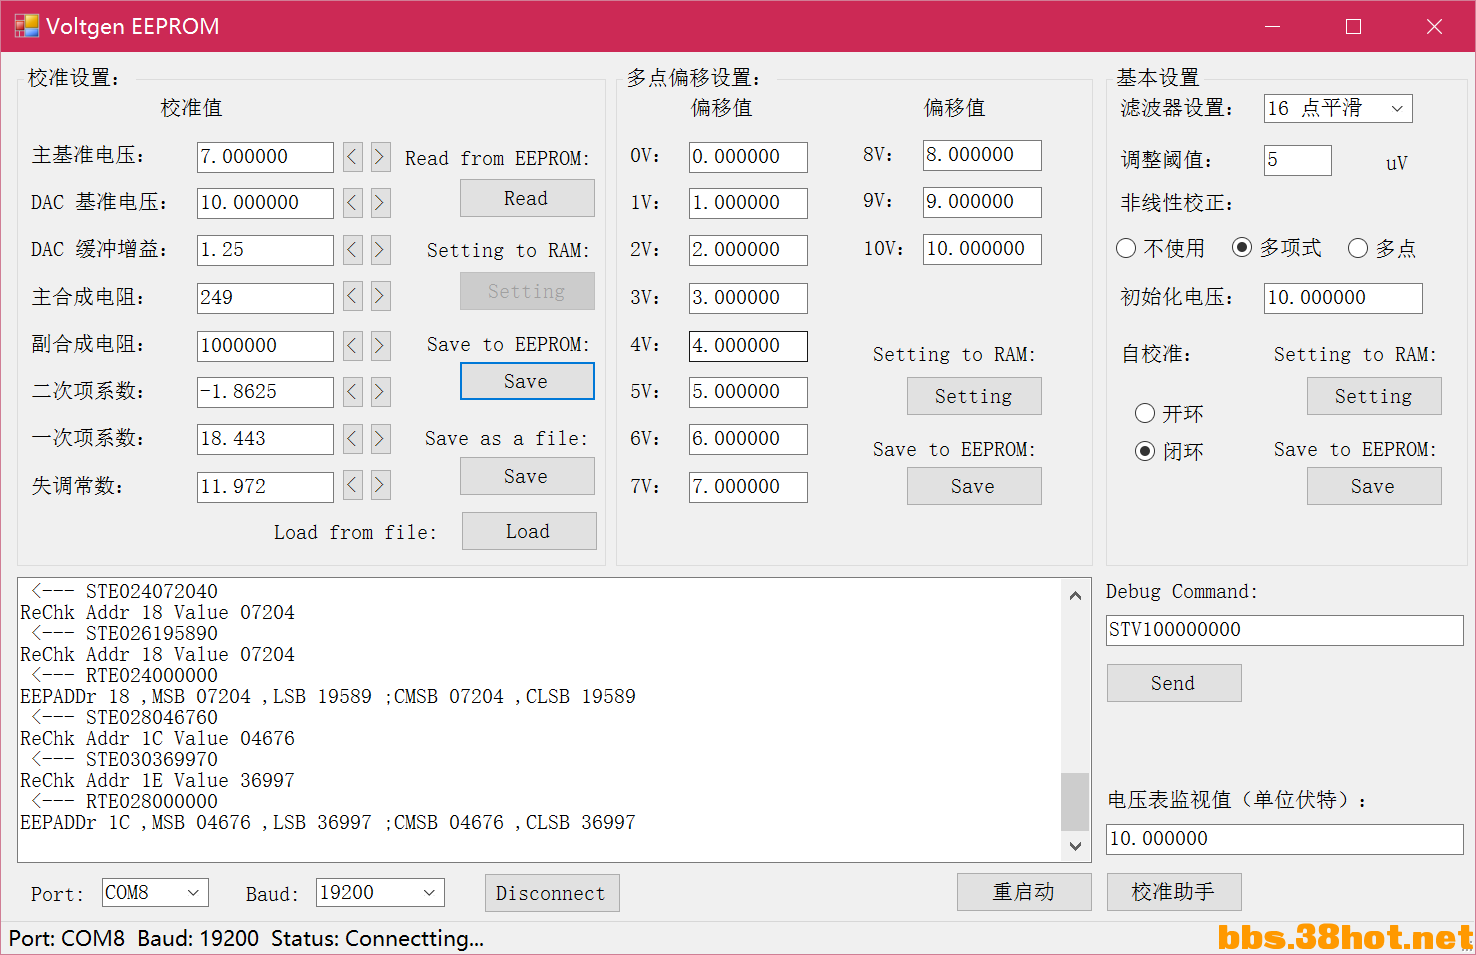Focus the 10V offset field
Viewport: 1476px width, 955px height.
click(982, 249)
